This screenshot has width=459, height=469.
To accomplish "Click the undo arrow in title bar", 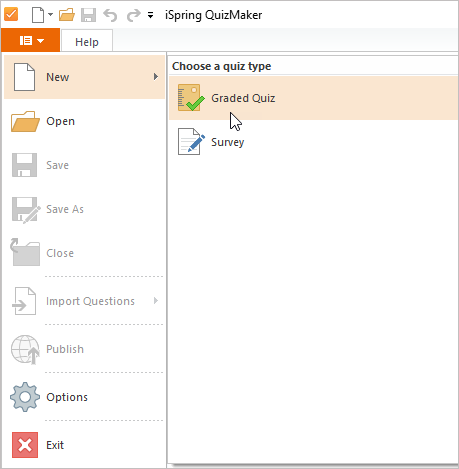I will 110,15.
